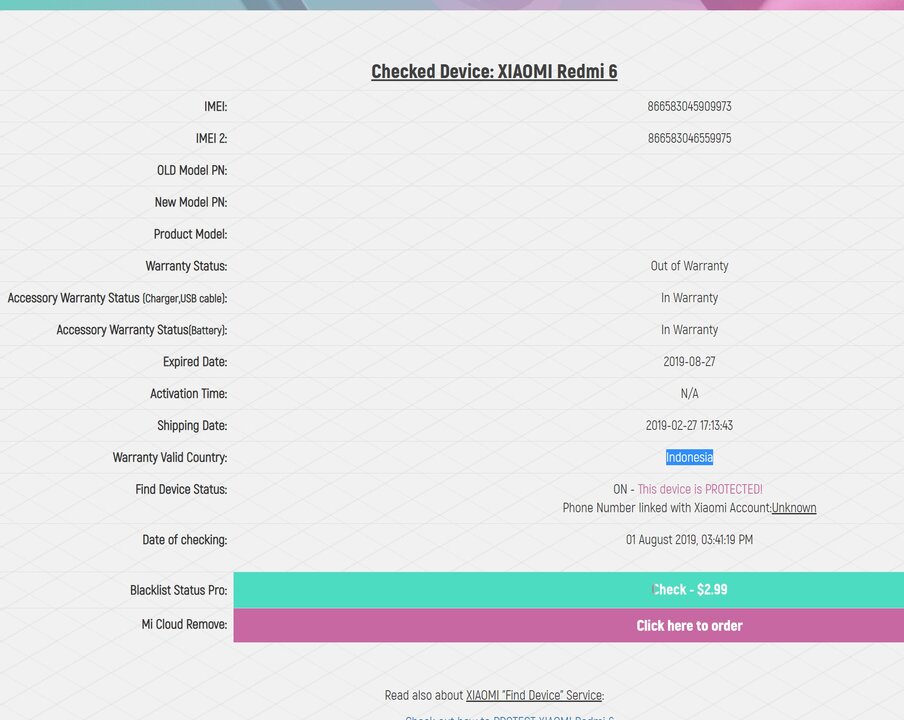Click the Accessory Warranty Status (Charger,USB cable) label

coord(117,298)
